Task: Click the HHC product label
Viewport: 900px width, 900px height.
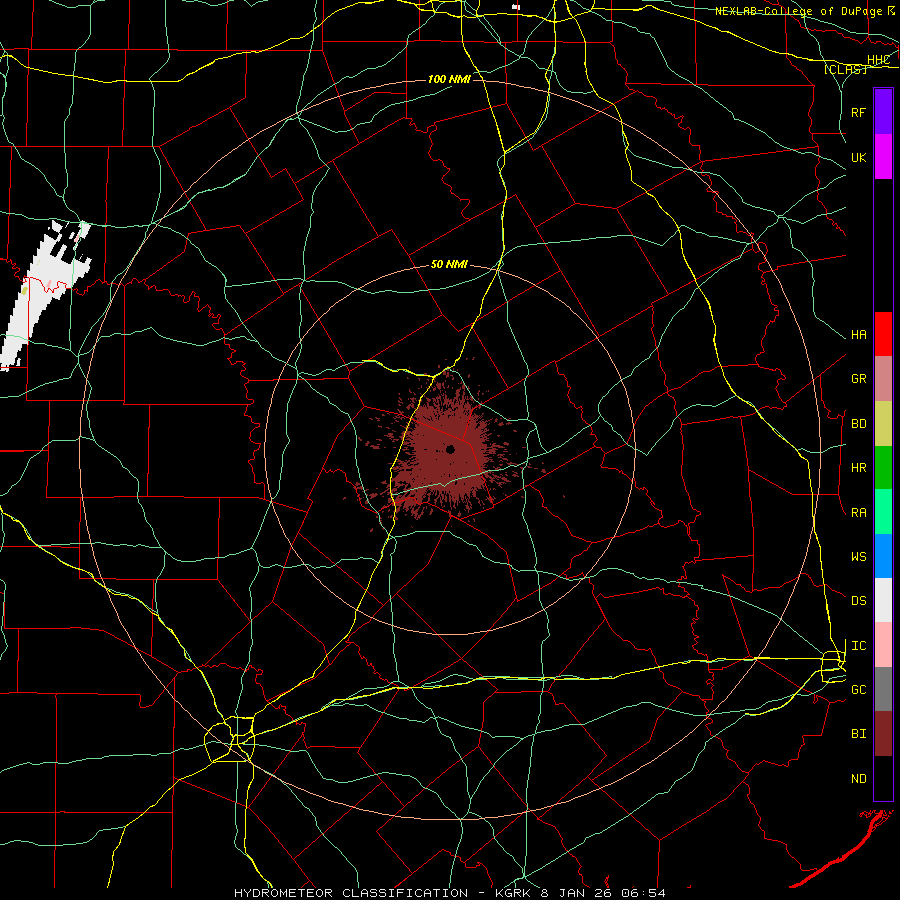Action: click(878, 60)
